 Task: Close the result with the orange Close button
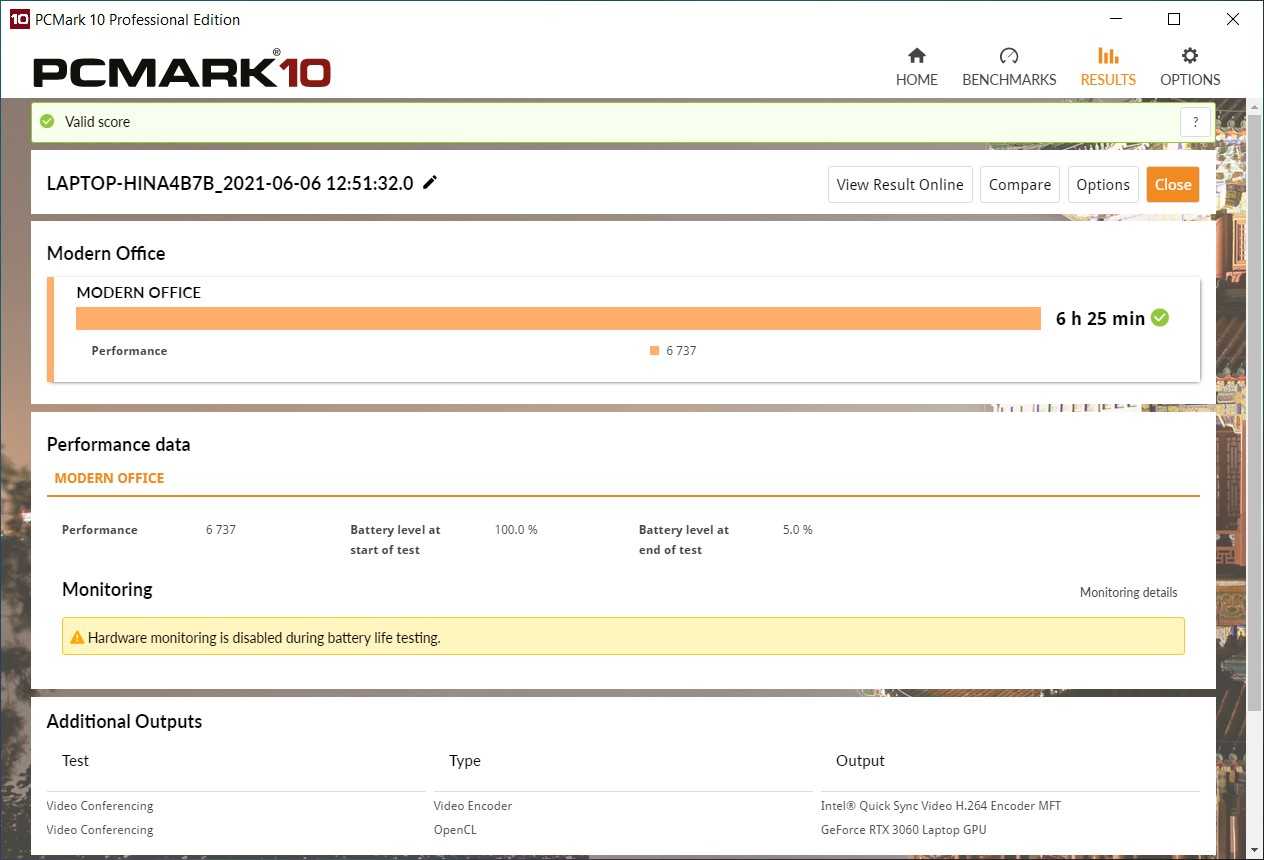(x=1172, y=184)
